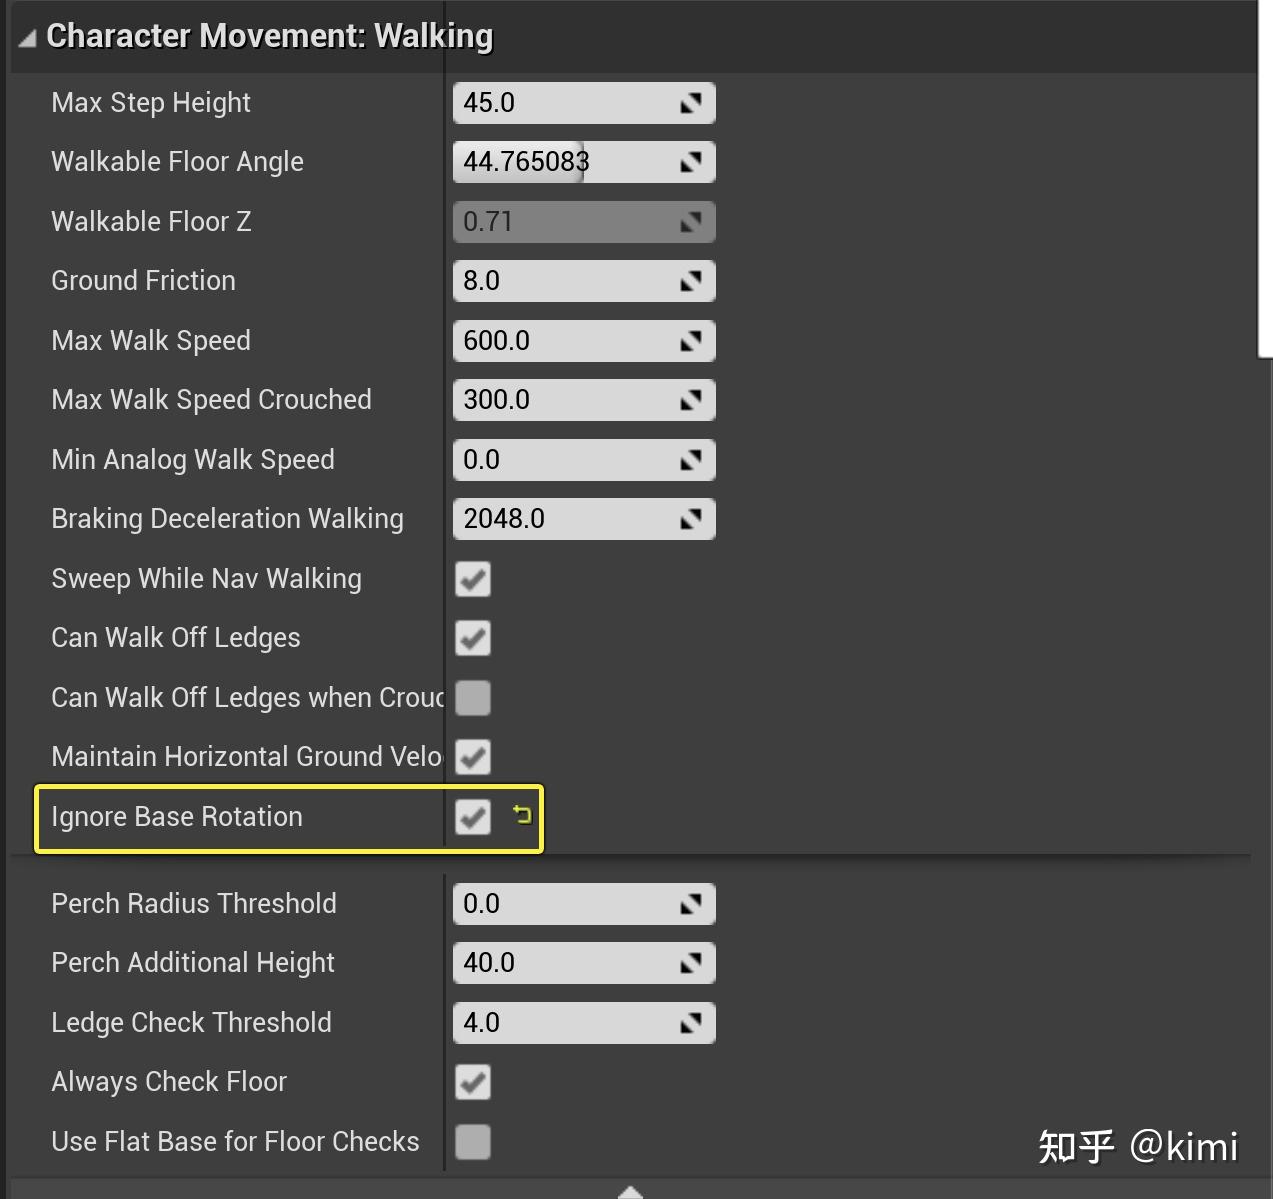Click the spinbox drag icon on Ledge Check Threshold
Image resolution: width=1273 pixels, height=1199 pixels.
point(692,1023)
